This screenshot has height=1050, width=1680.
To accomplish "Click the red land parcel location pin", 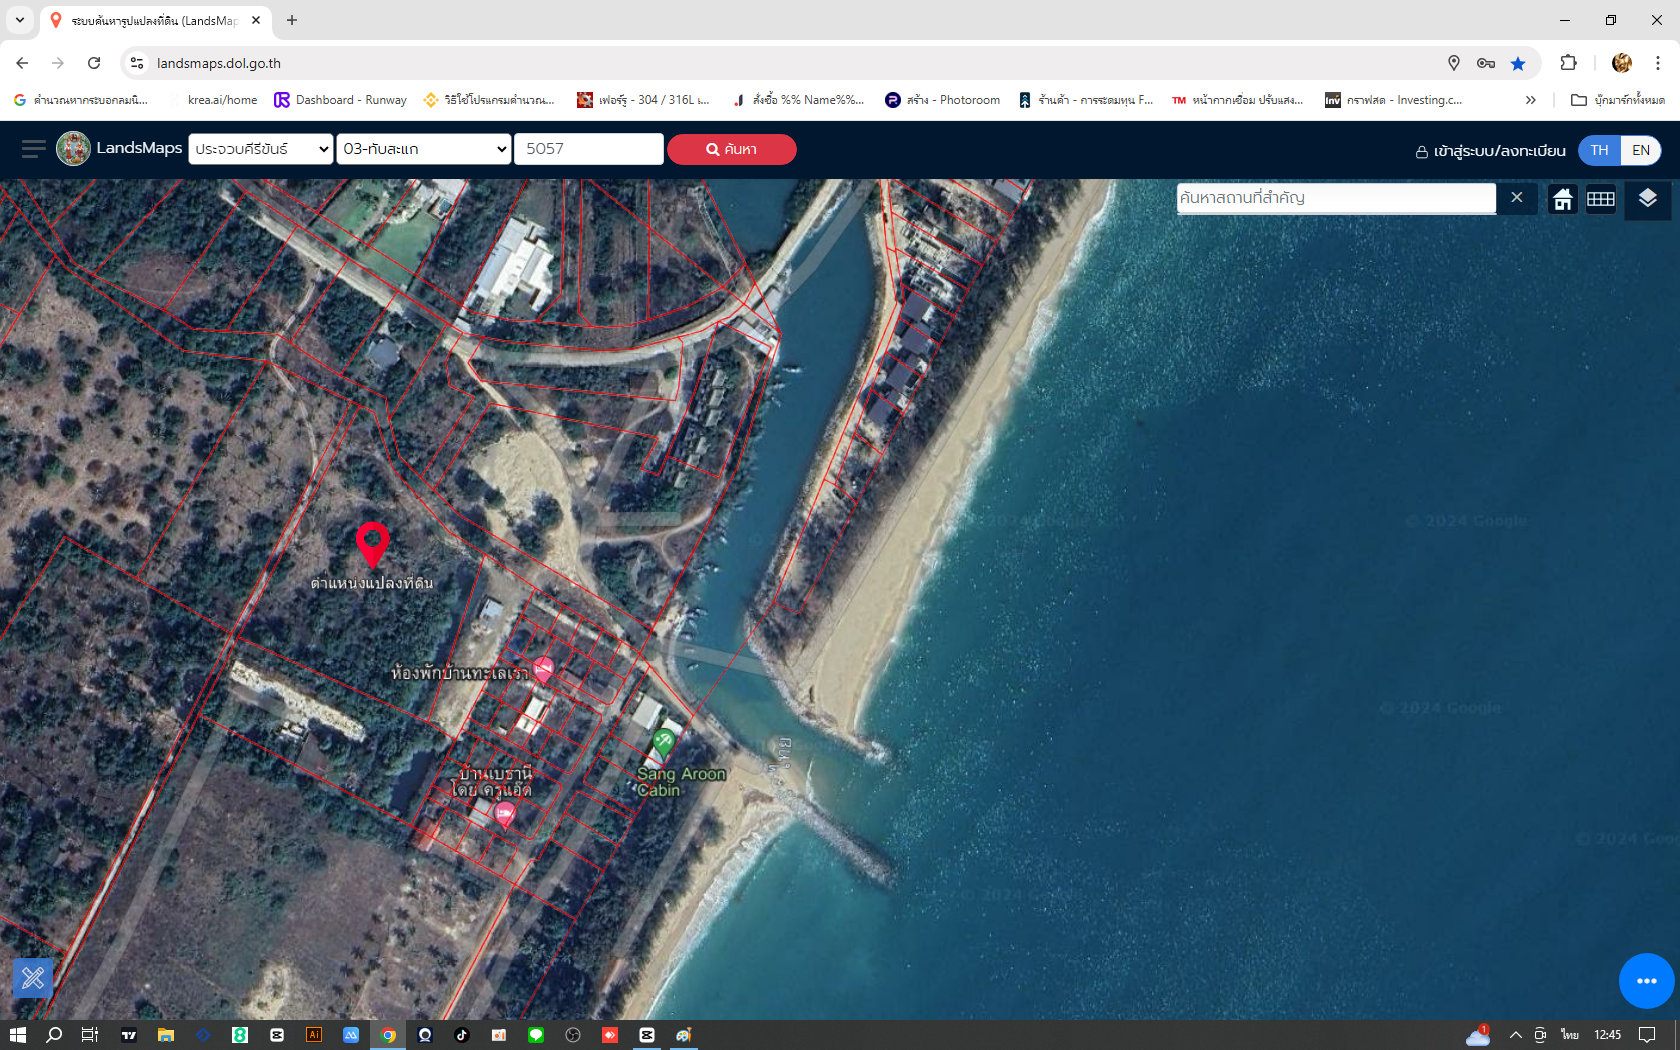I will [372, 543].
